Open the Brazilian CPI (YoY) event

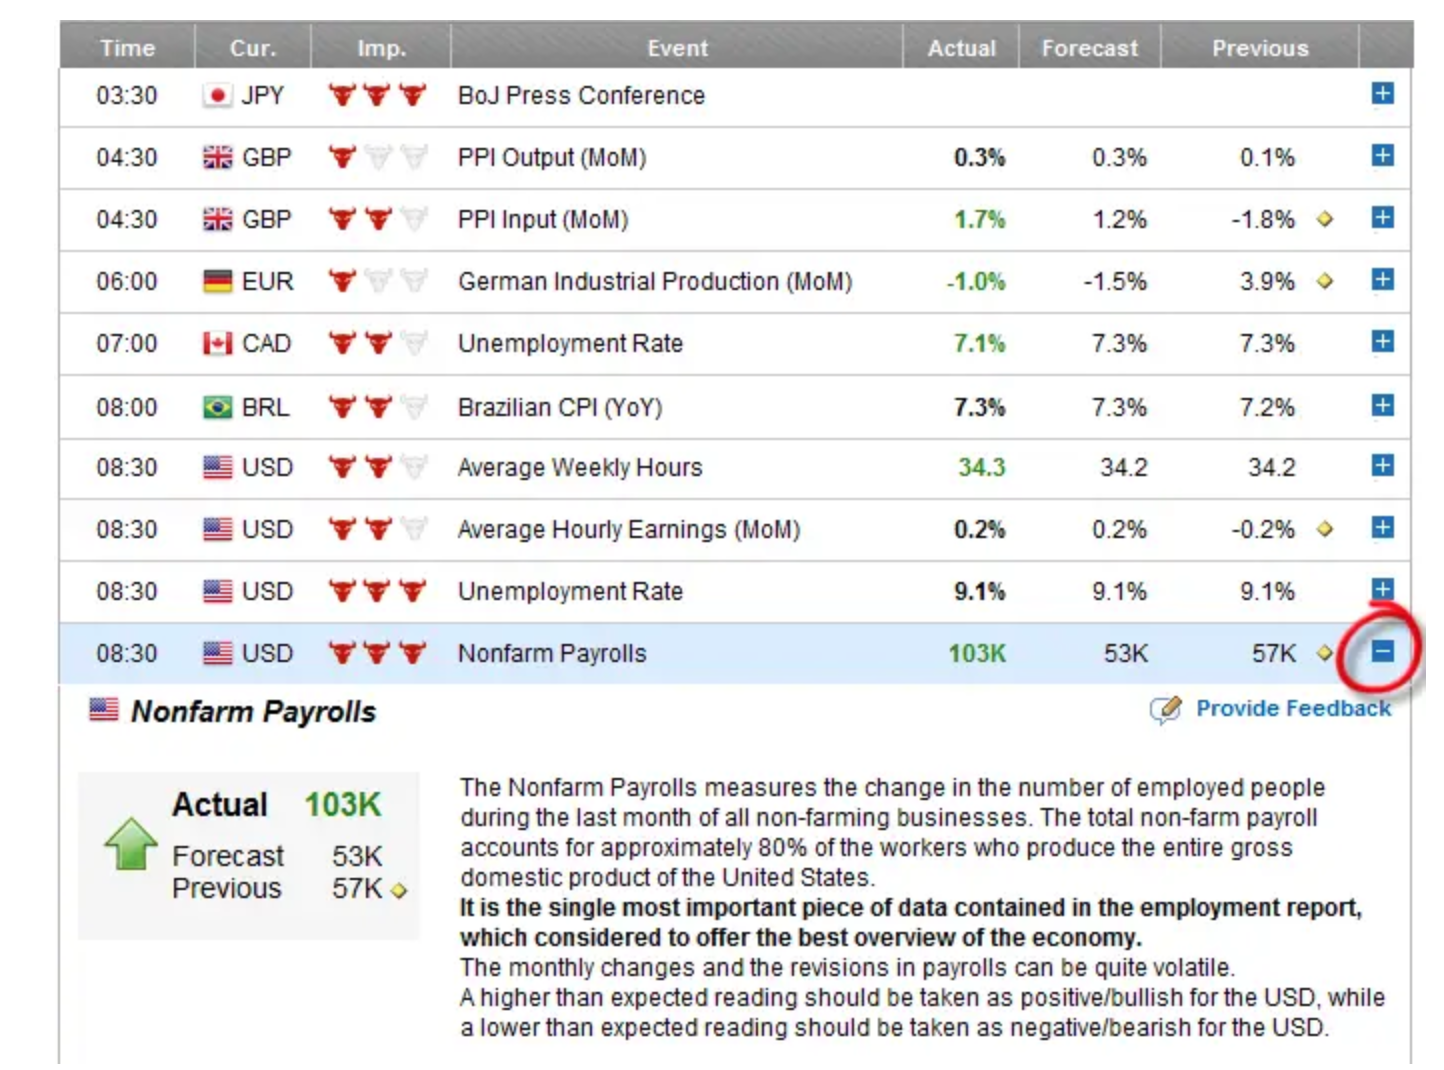coord(560,408)
